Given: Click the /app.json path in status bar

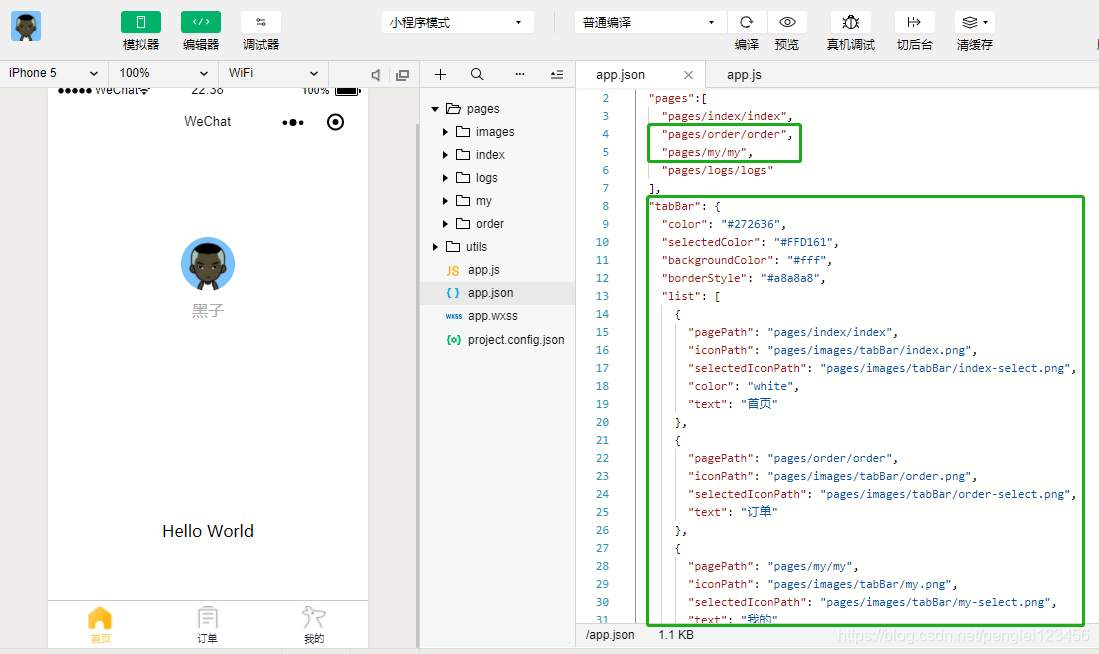Looking at the screenshot, I should tap(610, 634).
